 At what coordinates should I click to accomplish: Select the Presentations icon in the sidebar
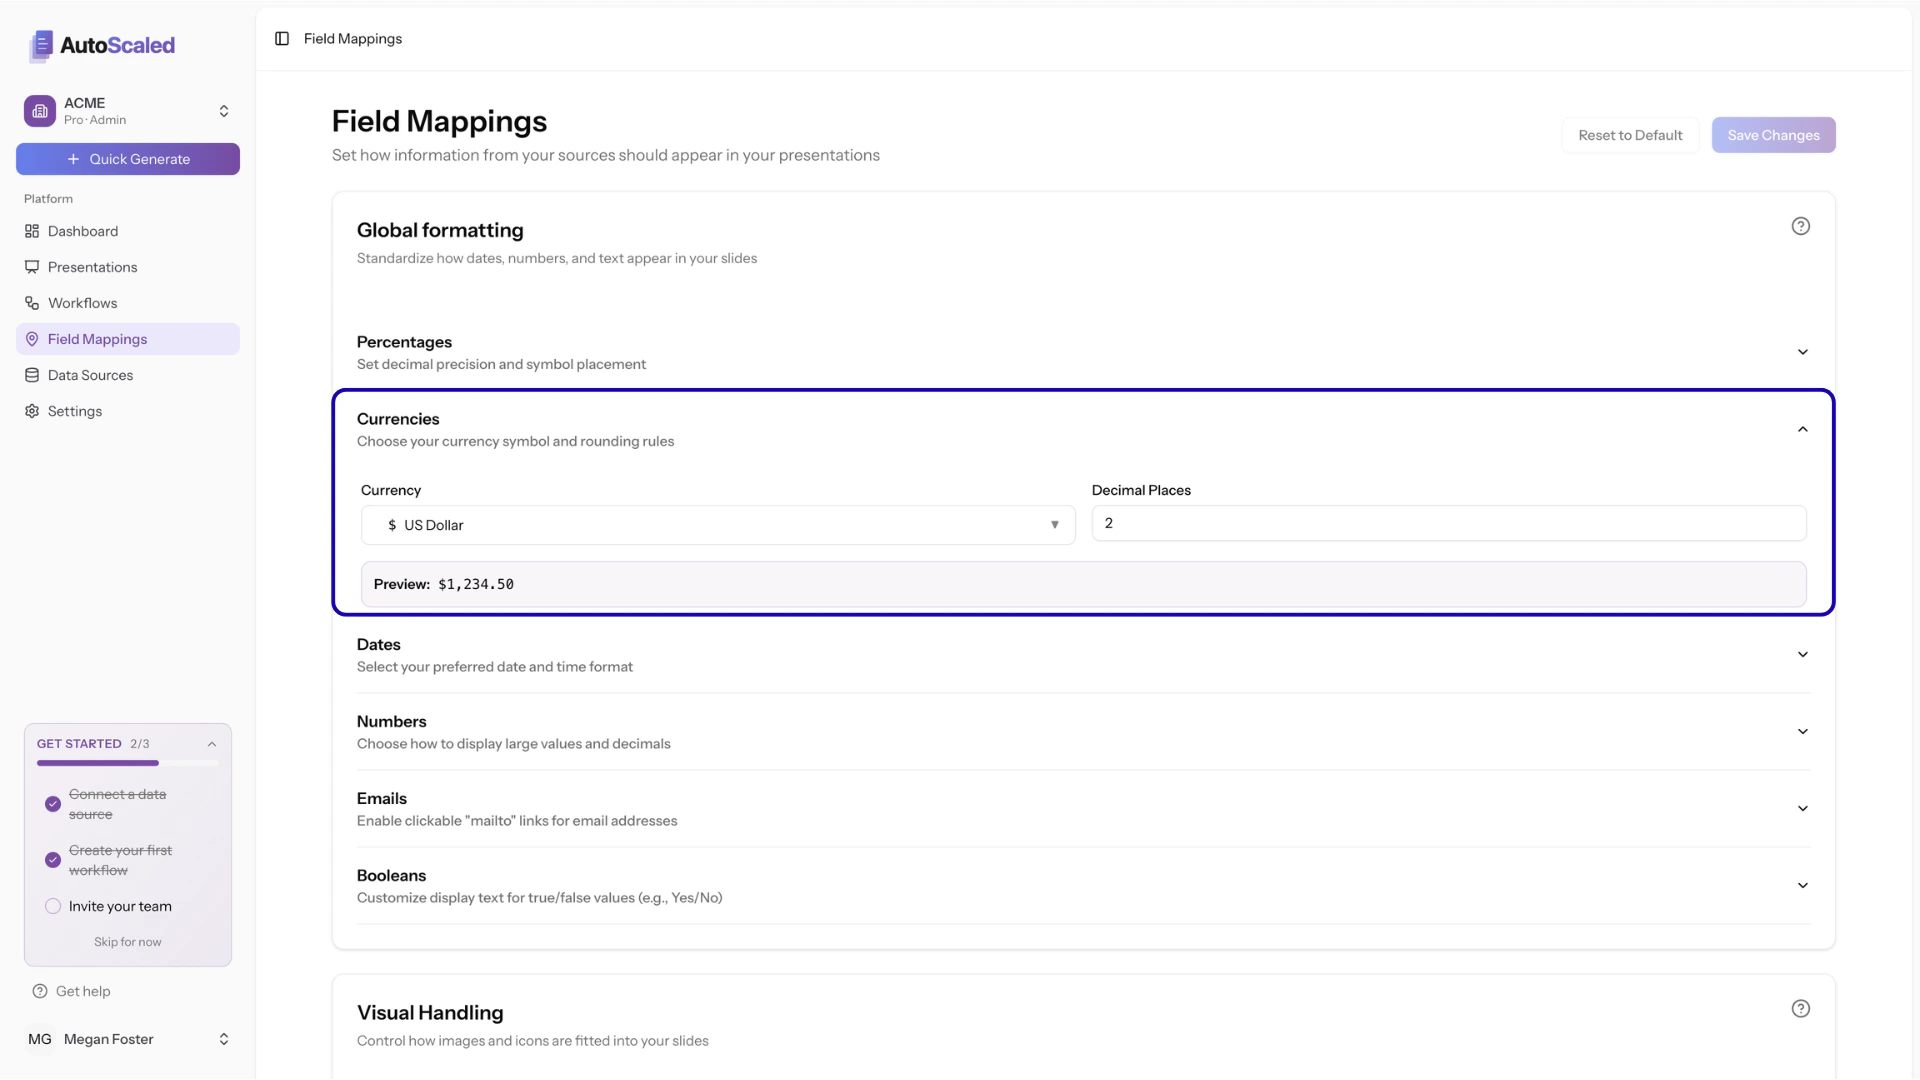pyautogui.click(x=32, y=267)
